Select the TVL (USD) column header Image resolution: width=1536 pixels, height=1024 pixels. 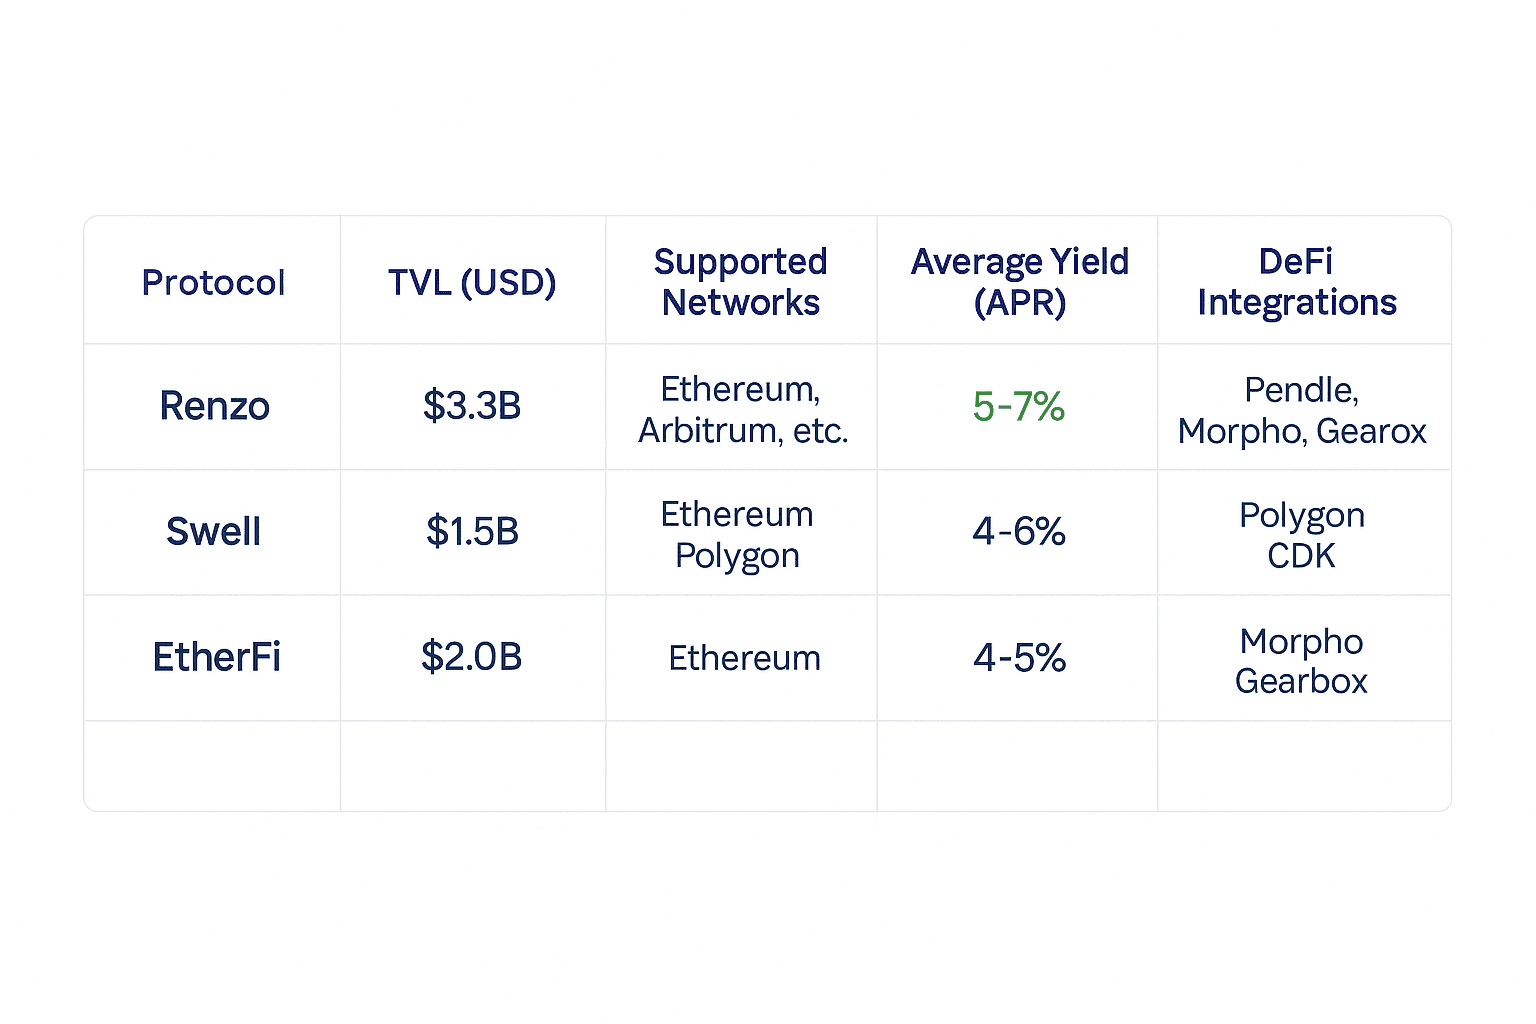click(x=472, y=283)
